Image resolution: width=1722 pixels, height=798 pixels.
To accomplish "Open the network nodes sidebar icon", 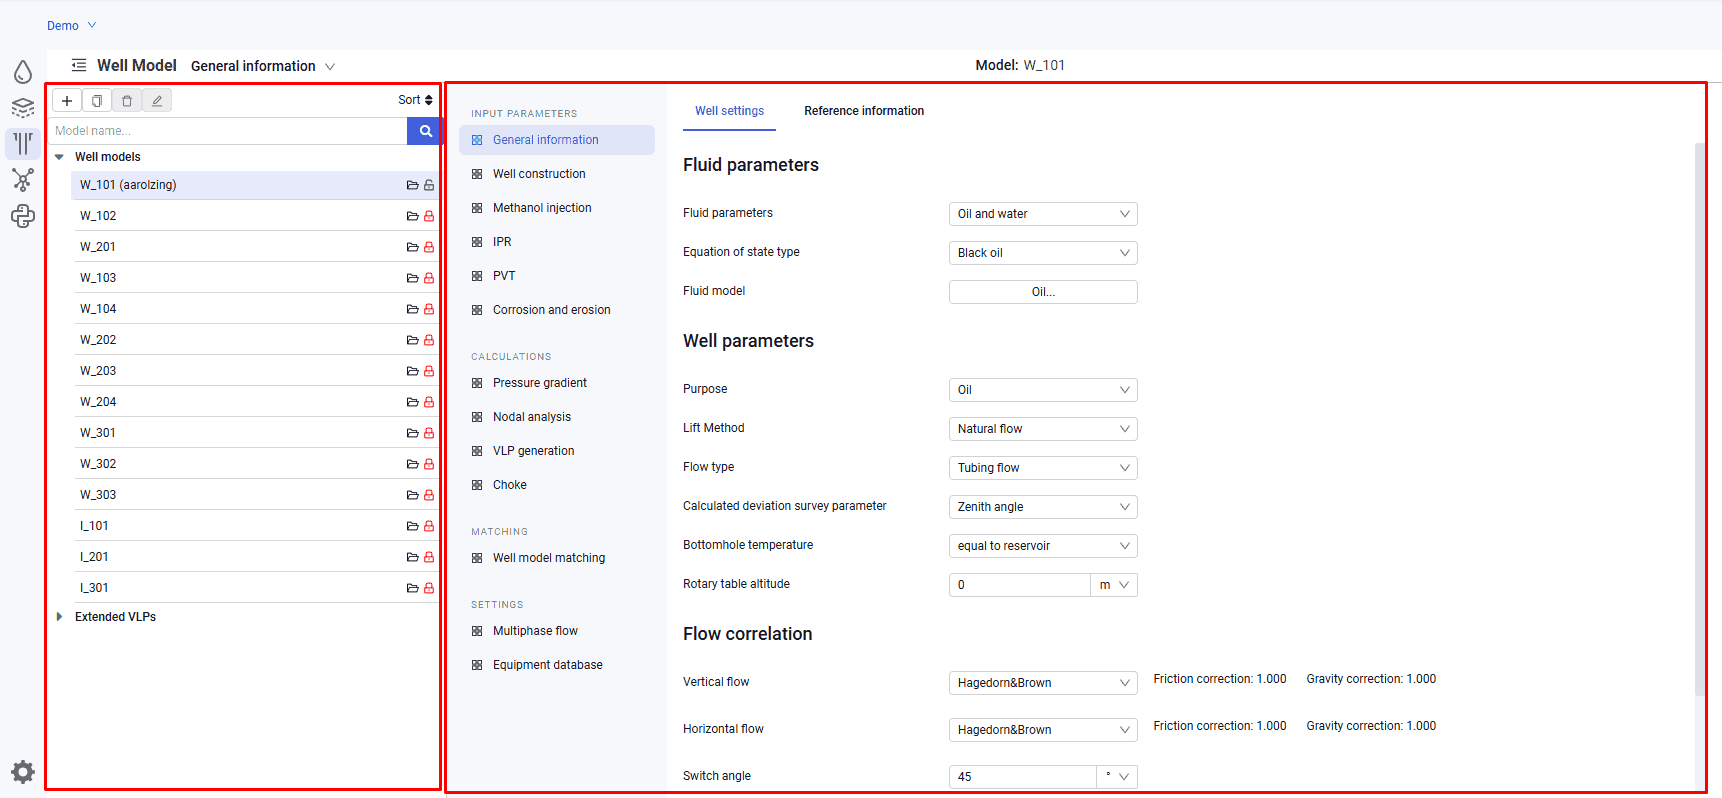I will tap(23, 180).
